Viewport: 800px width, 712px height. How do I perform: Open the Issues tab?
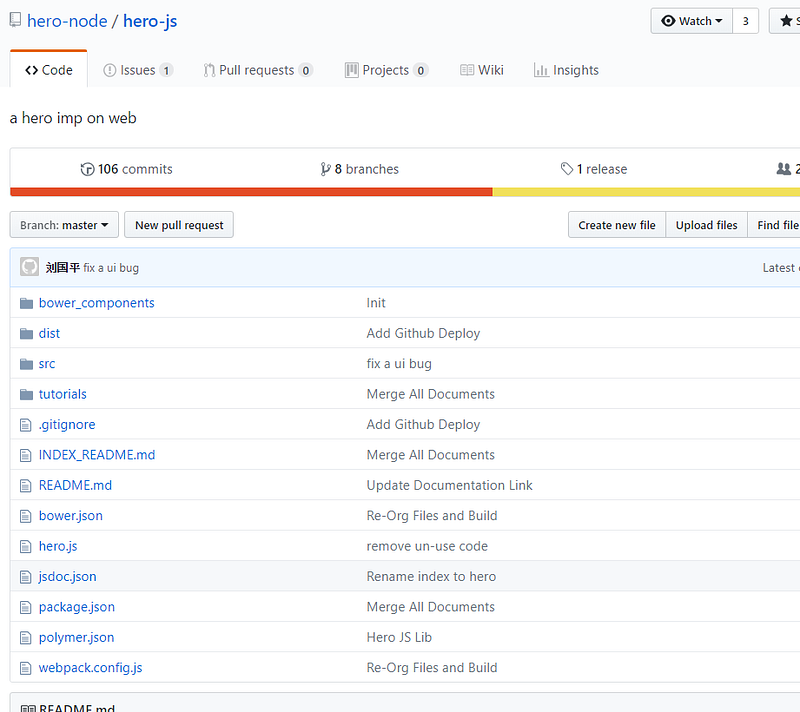tap(138, 70)
